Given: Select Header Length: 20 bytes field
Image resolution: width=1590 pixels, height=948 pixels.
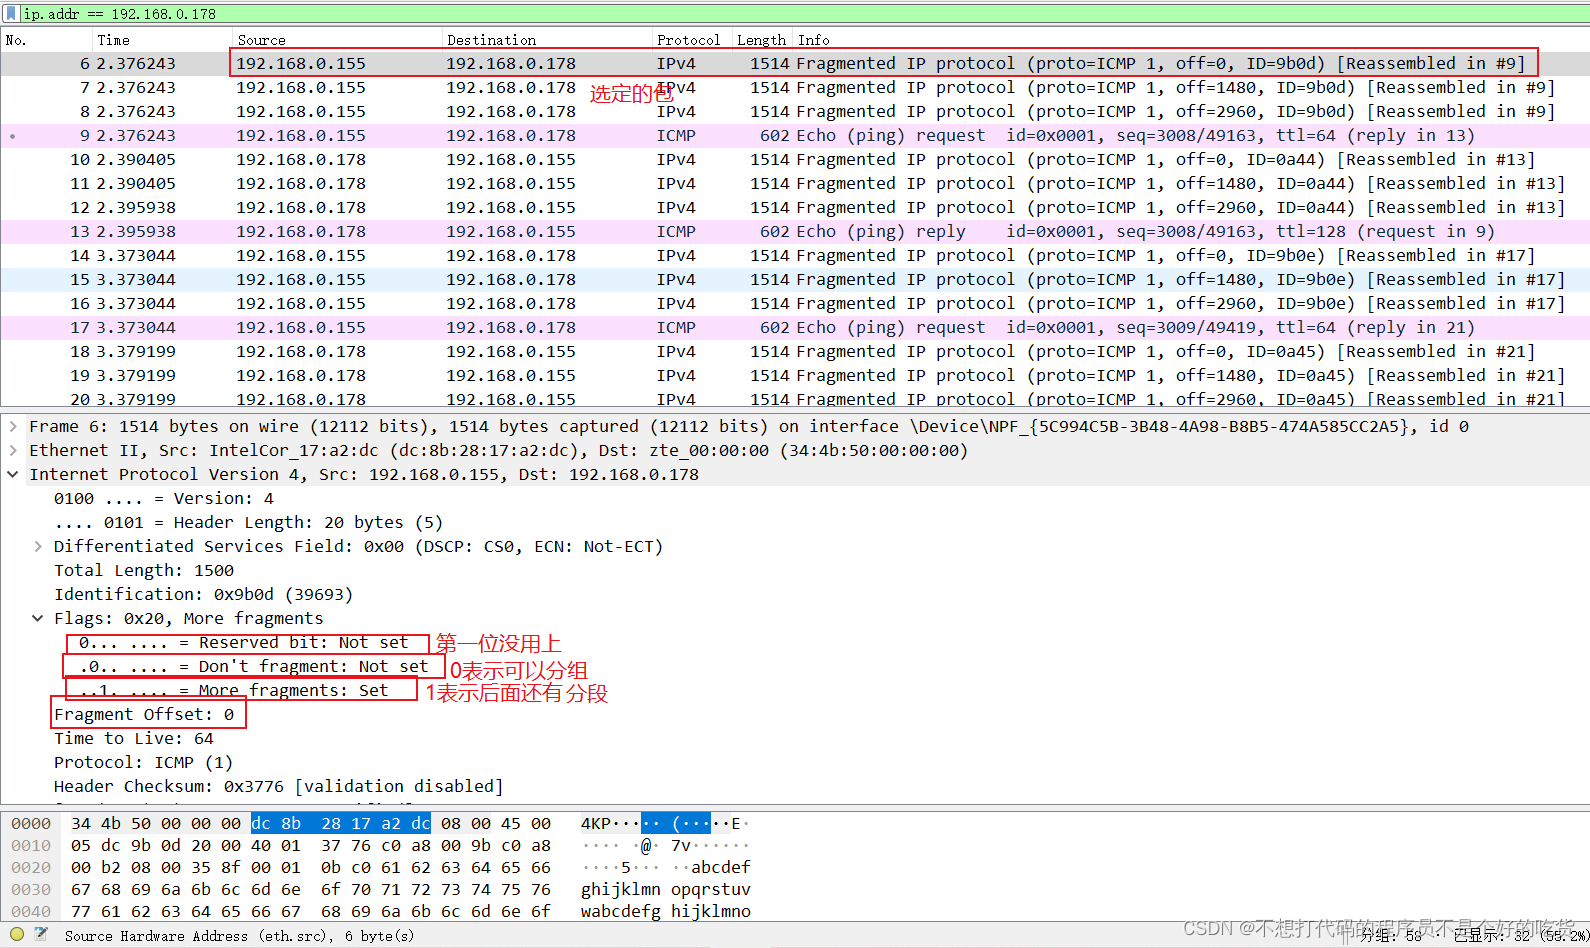Looking at the screenshot, I should pyautogui.click(x=248, y=522).
